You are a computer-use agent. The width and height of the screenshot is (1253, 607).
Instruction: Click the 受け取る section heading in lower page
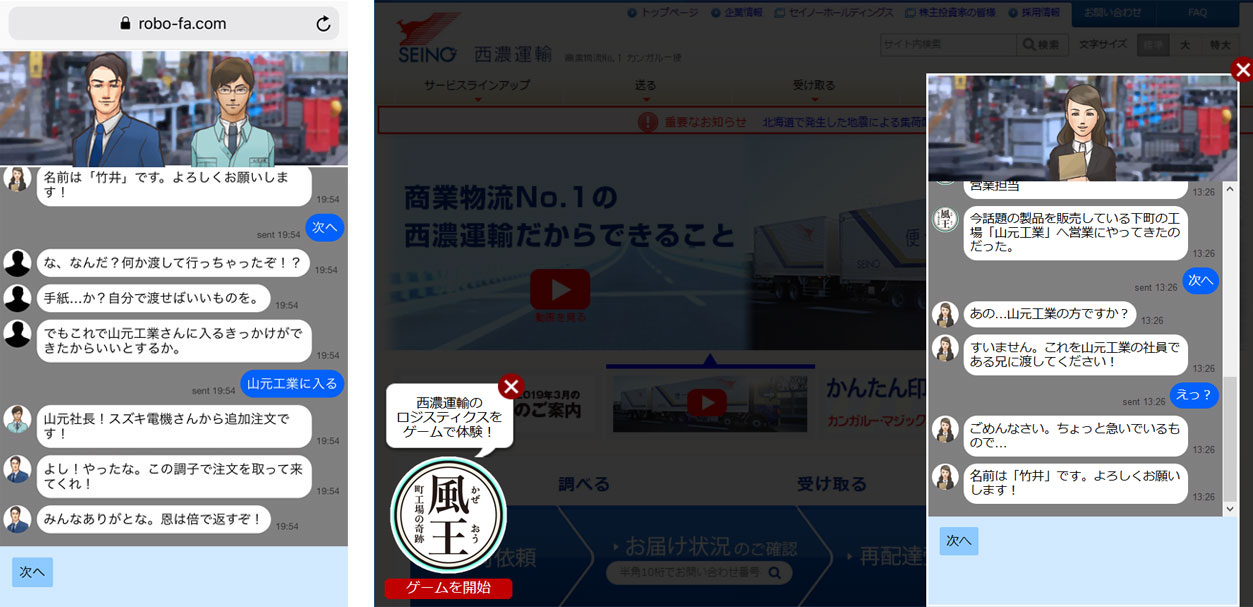point(831,484)
